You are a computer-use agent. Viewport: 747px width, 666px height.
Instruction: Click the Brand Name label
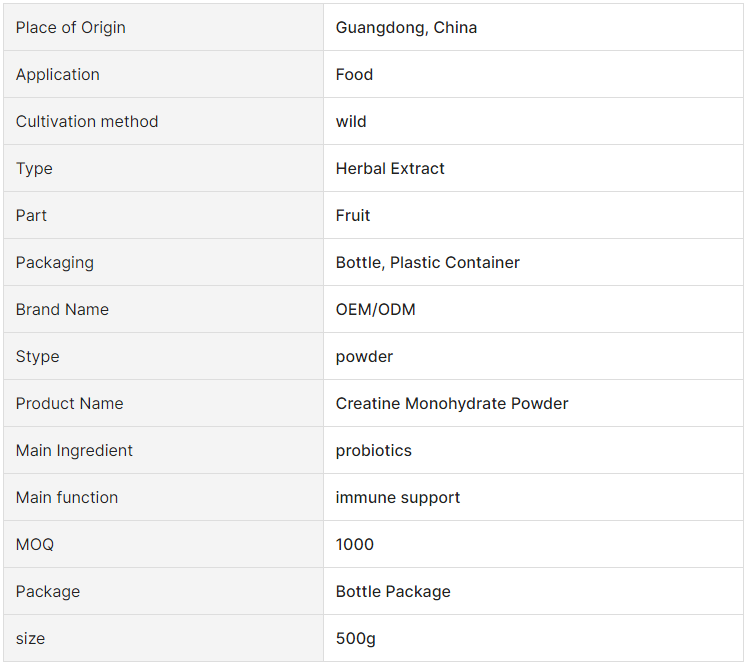point(62,310)
